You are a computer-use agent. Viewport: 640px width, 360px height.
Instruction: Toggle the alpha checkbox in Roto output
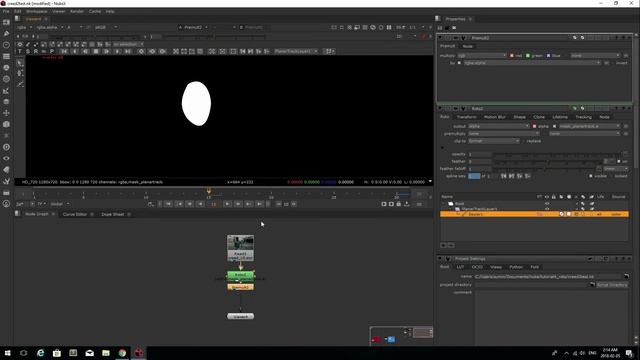point(534,126)
